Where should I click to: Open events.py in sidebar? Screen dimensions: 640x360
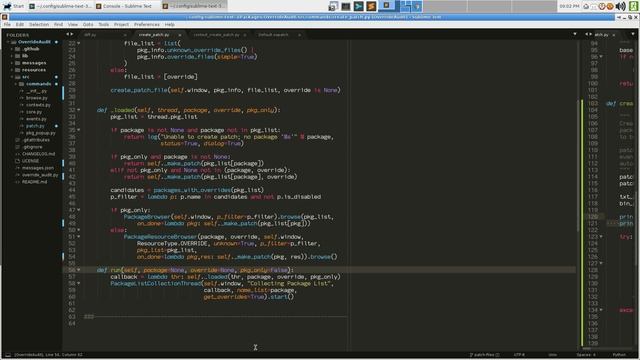[x=36, y=119]
